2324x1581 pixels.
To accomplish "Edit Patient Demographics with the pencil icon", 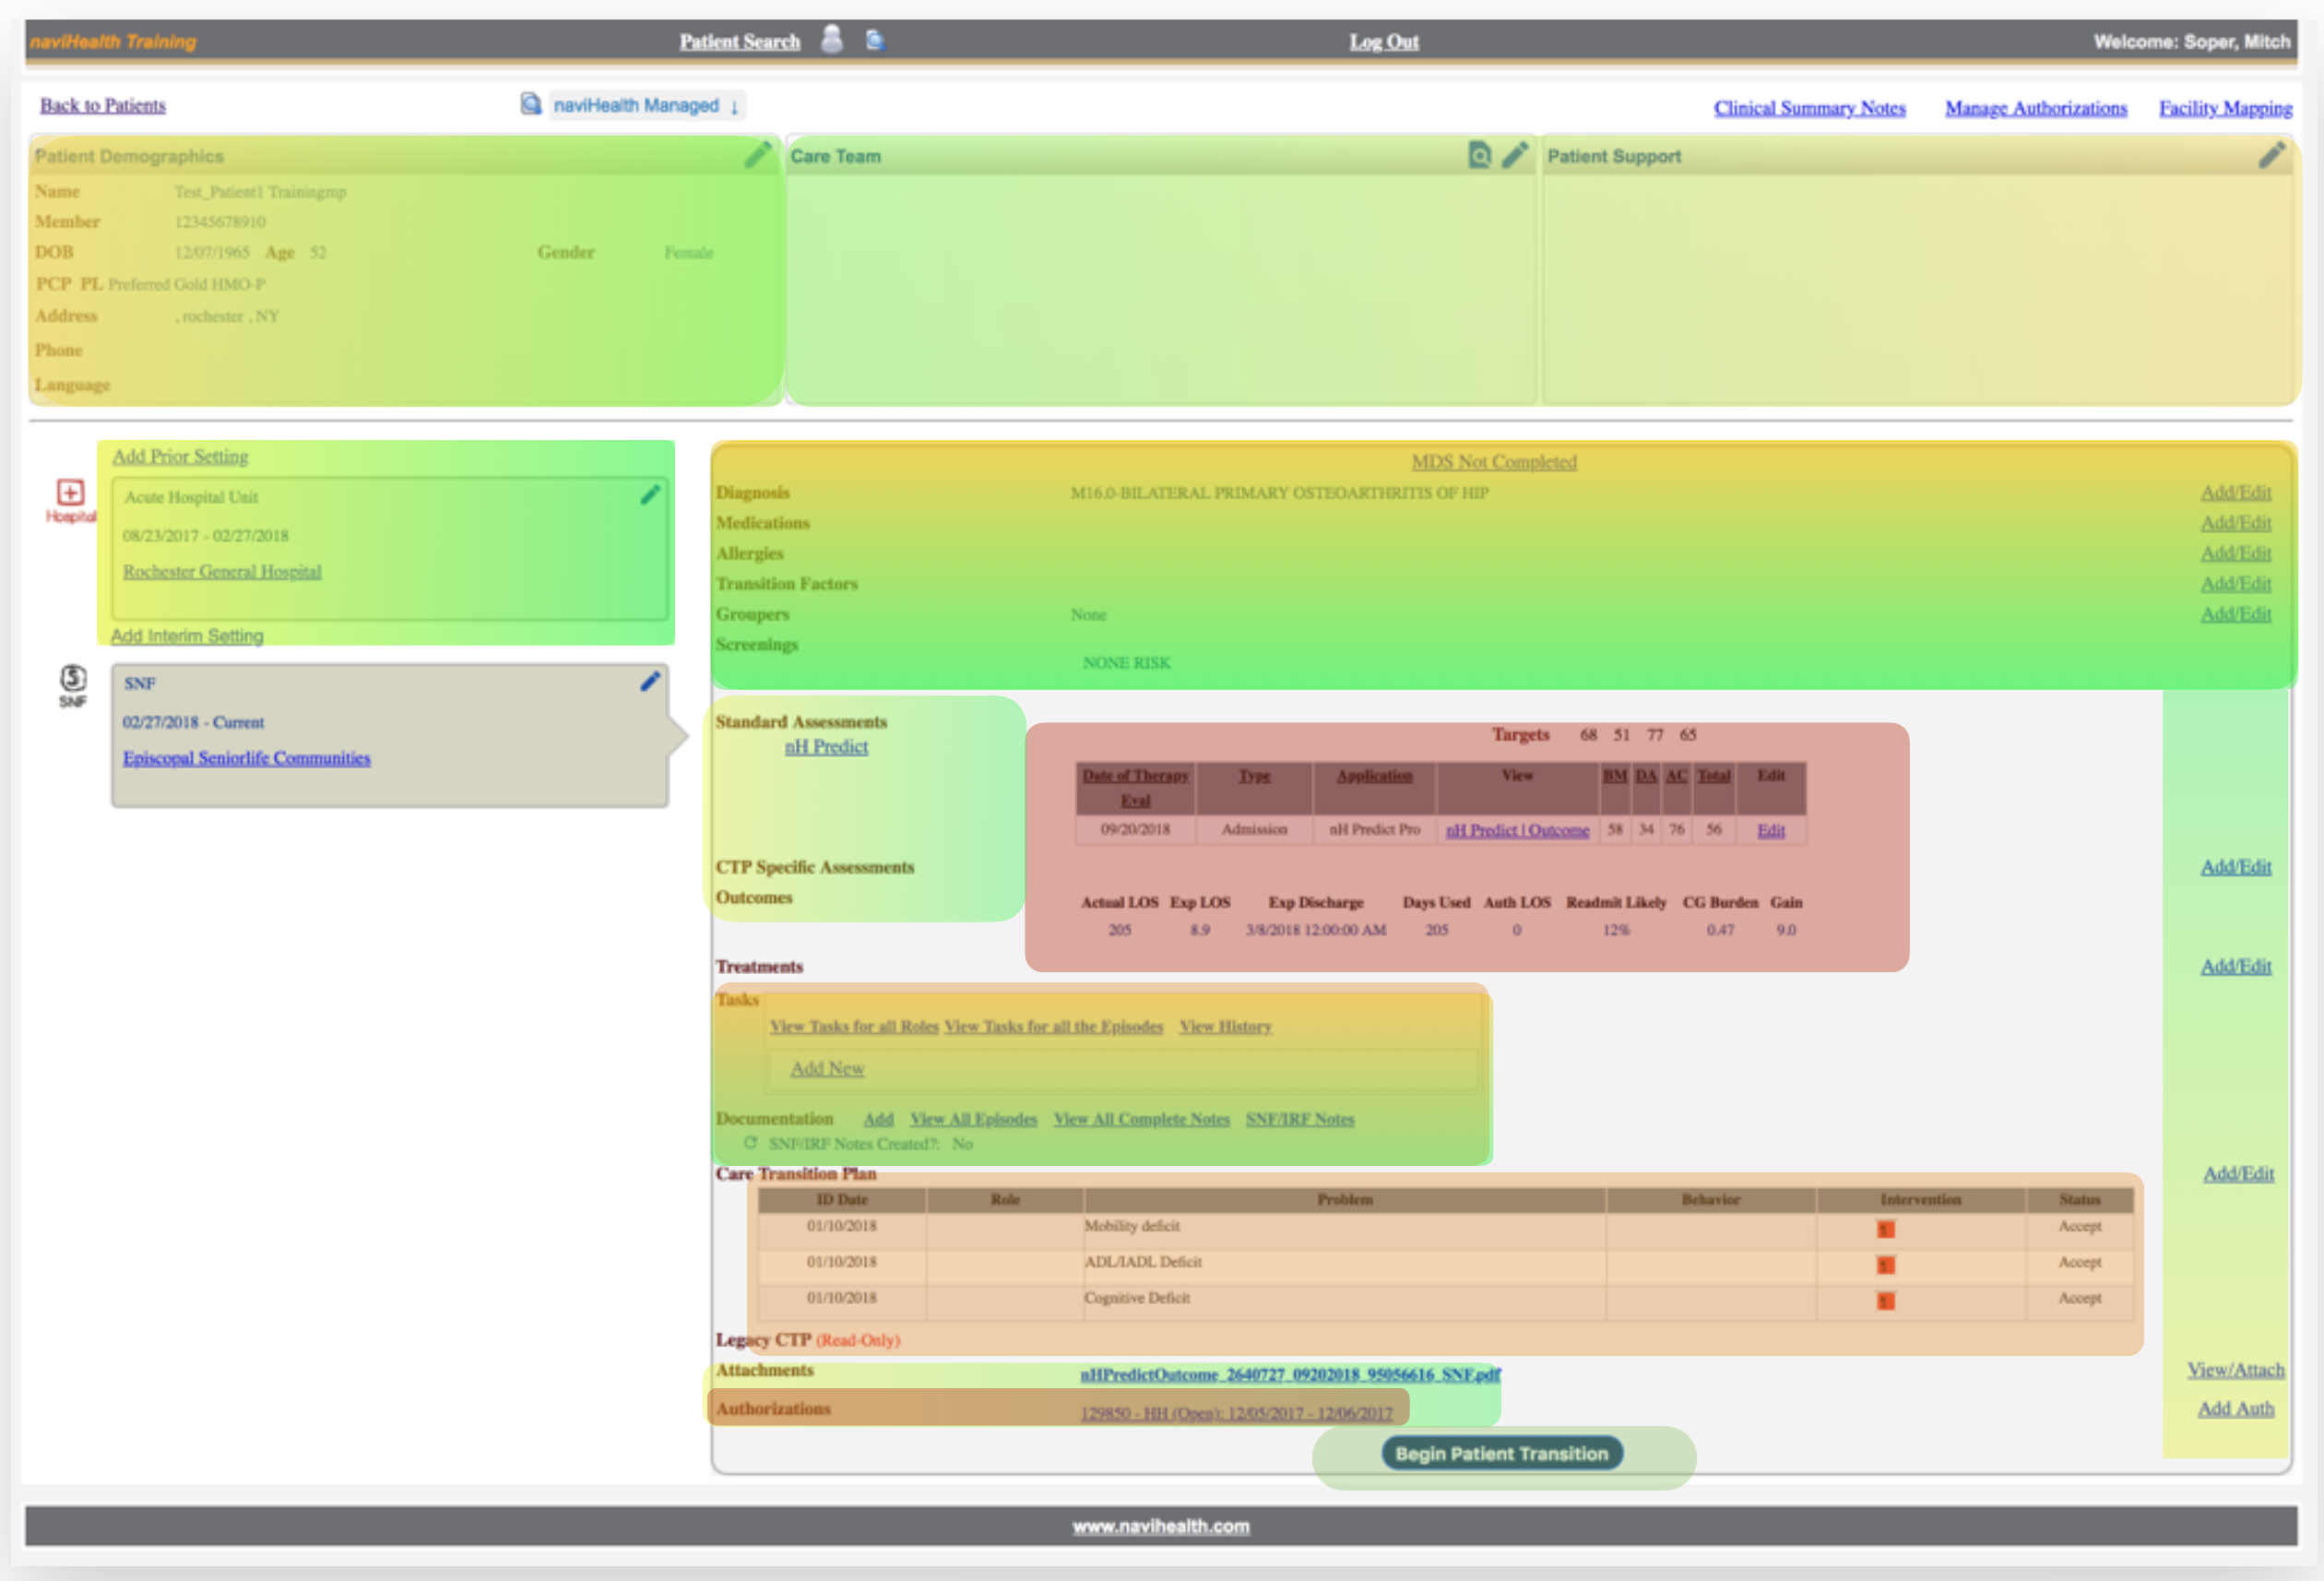I will pos(758,155).
